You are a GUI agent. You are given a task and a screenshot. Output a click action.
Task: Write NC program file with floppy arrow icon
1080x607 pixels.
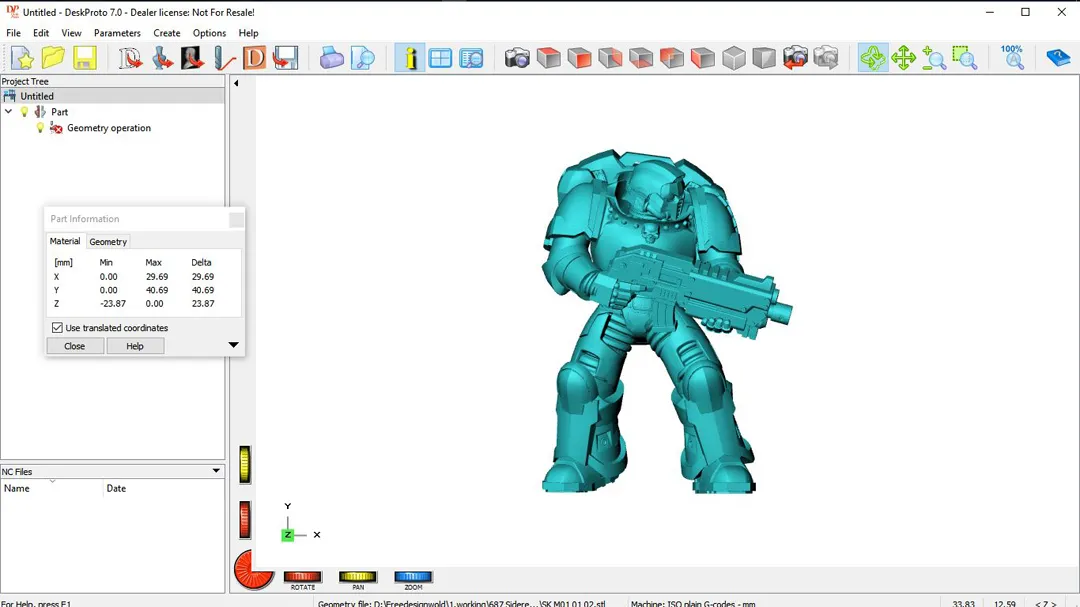coord(285,58)
